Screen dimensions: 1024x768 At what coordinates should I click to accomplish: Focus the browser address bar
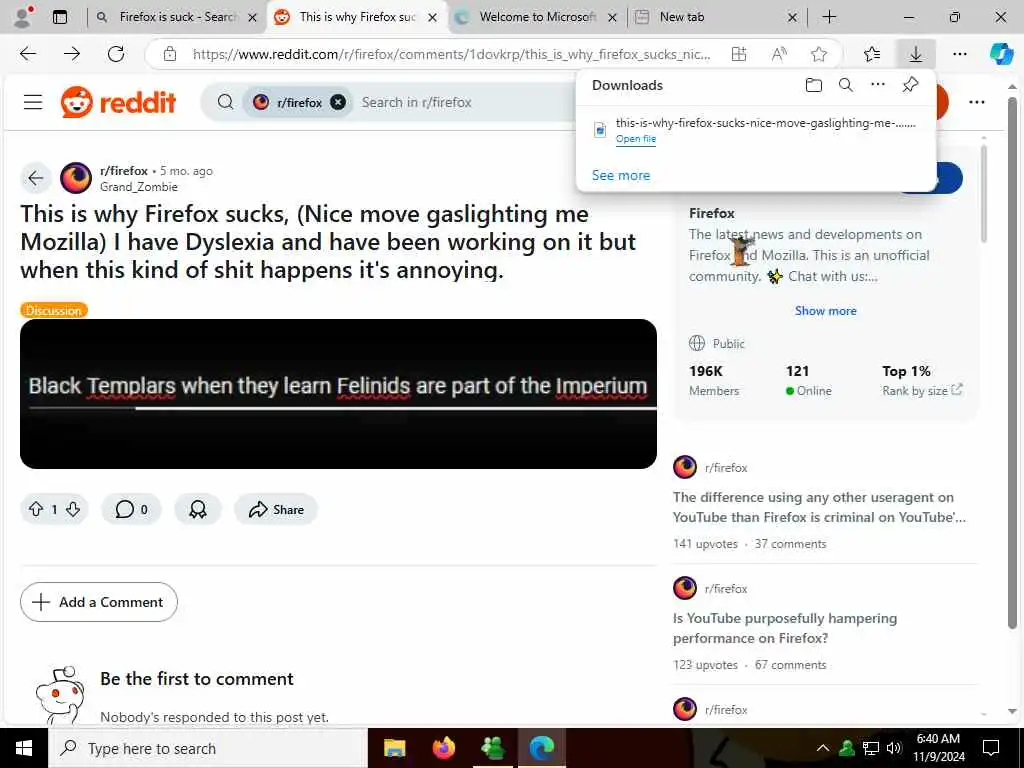click(451, 54)
